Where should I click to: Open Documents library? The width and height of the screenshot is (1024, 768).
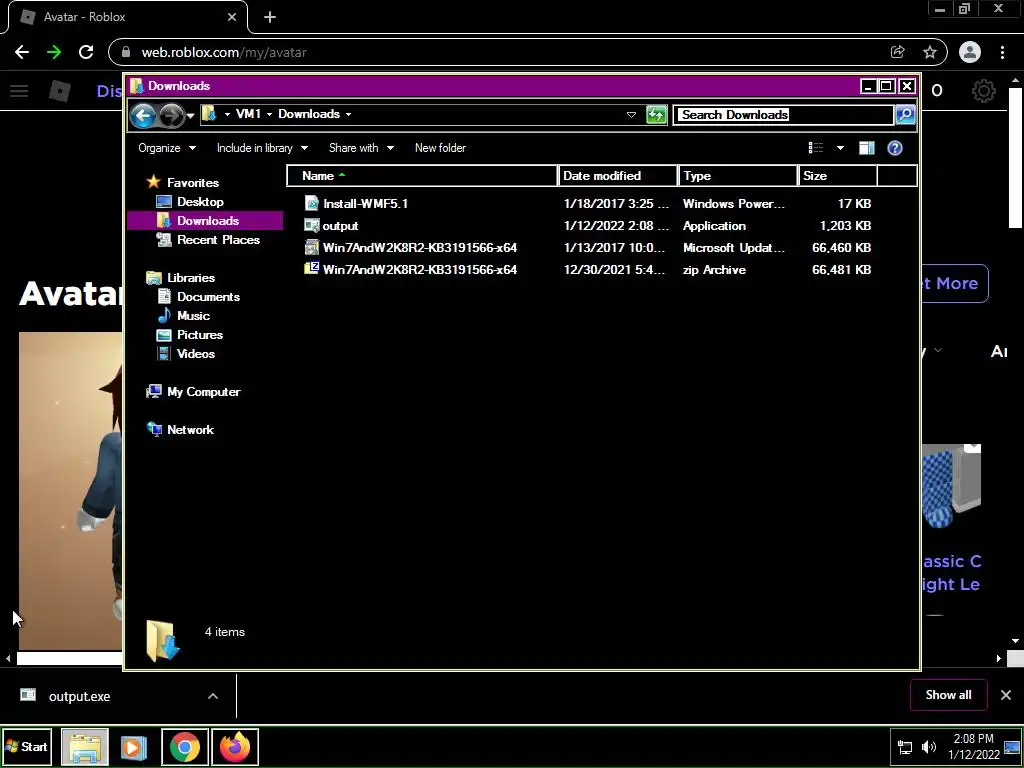pyautogui.click(x=208, y=296)
